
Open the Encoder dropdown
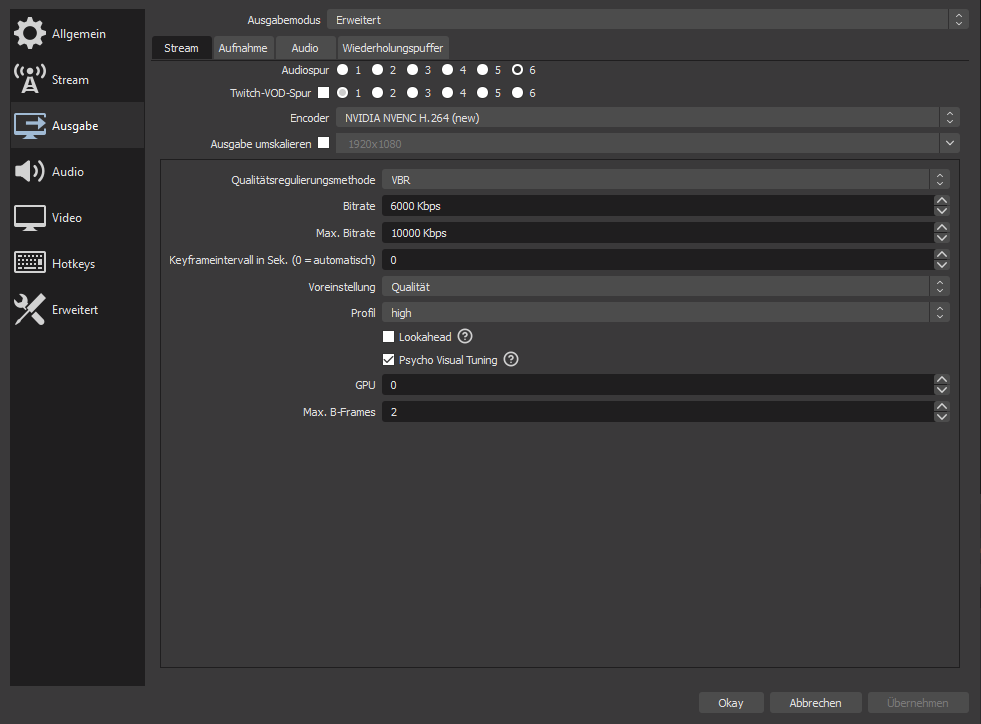(647, 118)
